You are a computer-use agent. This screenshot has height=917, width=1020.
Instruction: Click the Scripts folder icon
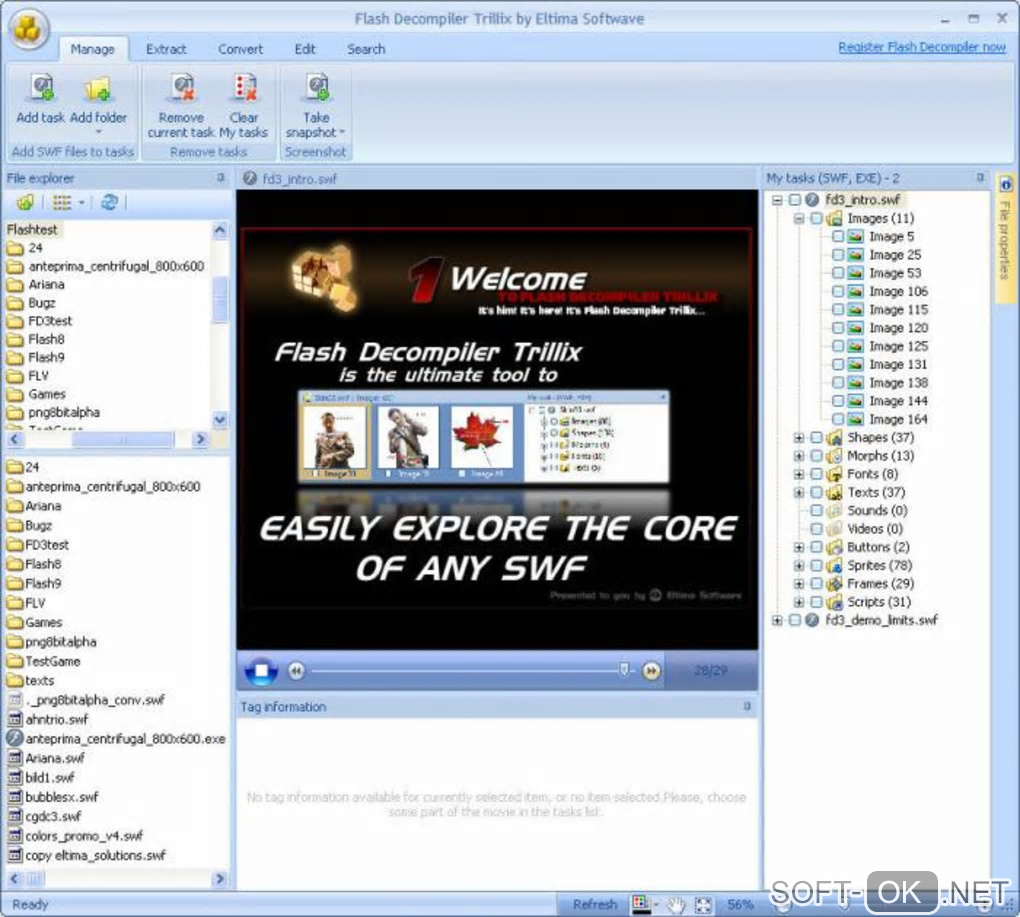click(x=834, y=602)
